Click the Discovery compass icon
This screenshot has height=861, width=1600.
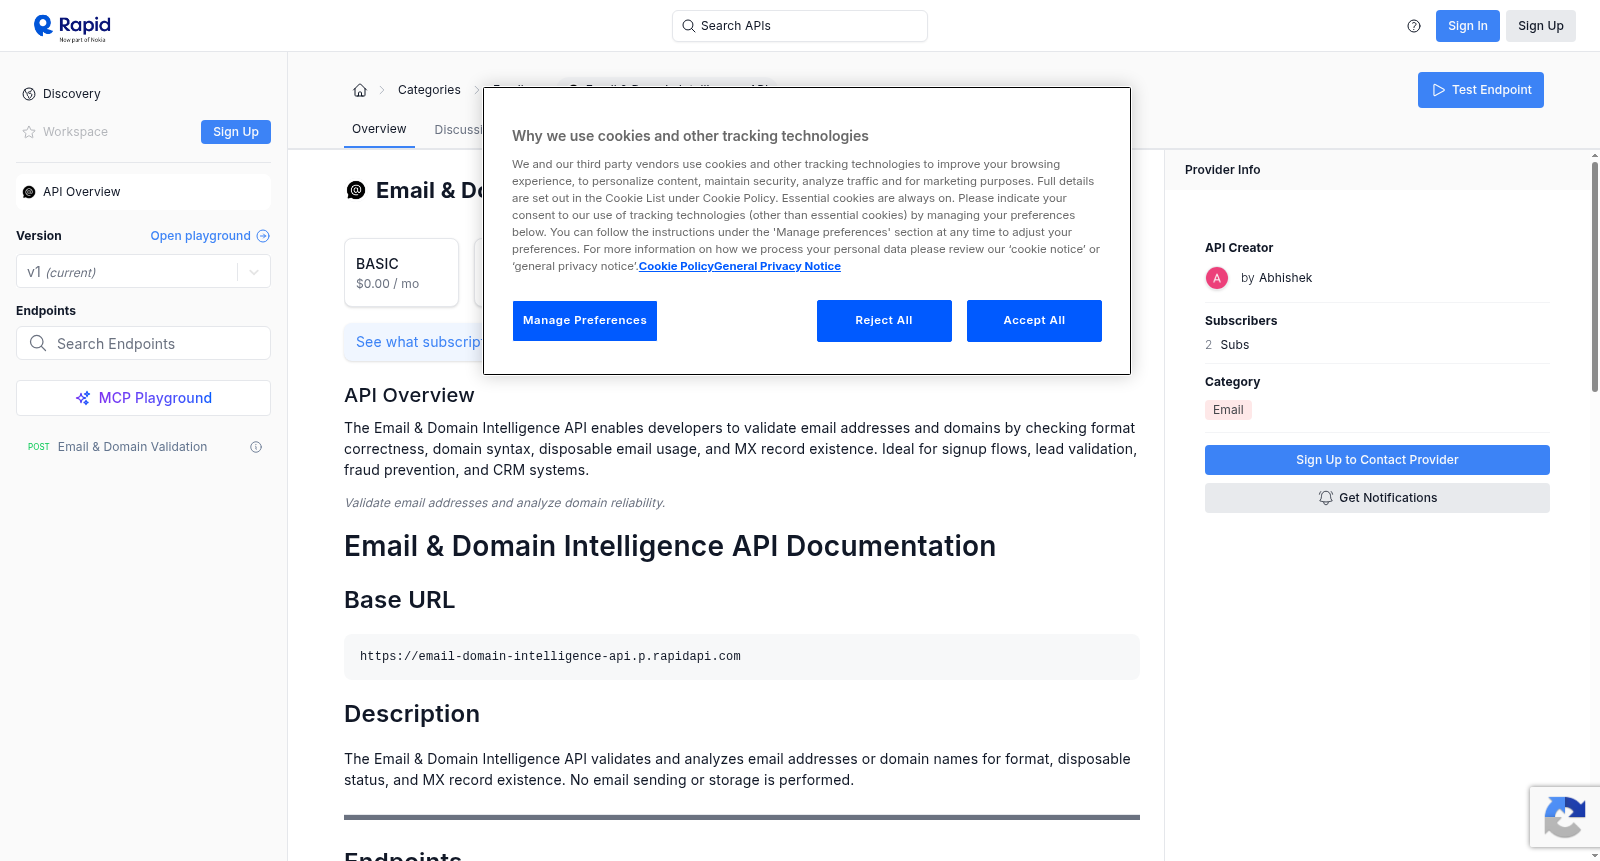(x=29, y=94)
